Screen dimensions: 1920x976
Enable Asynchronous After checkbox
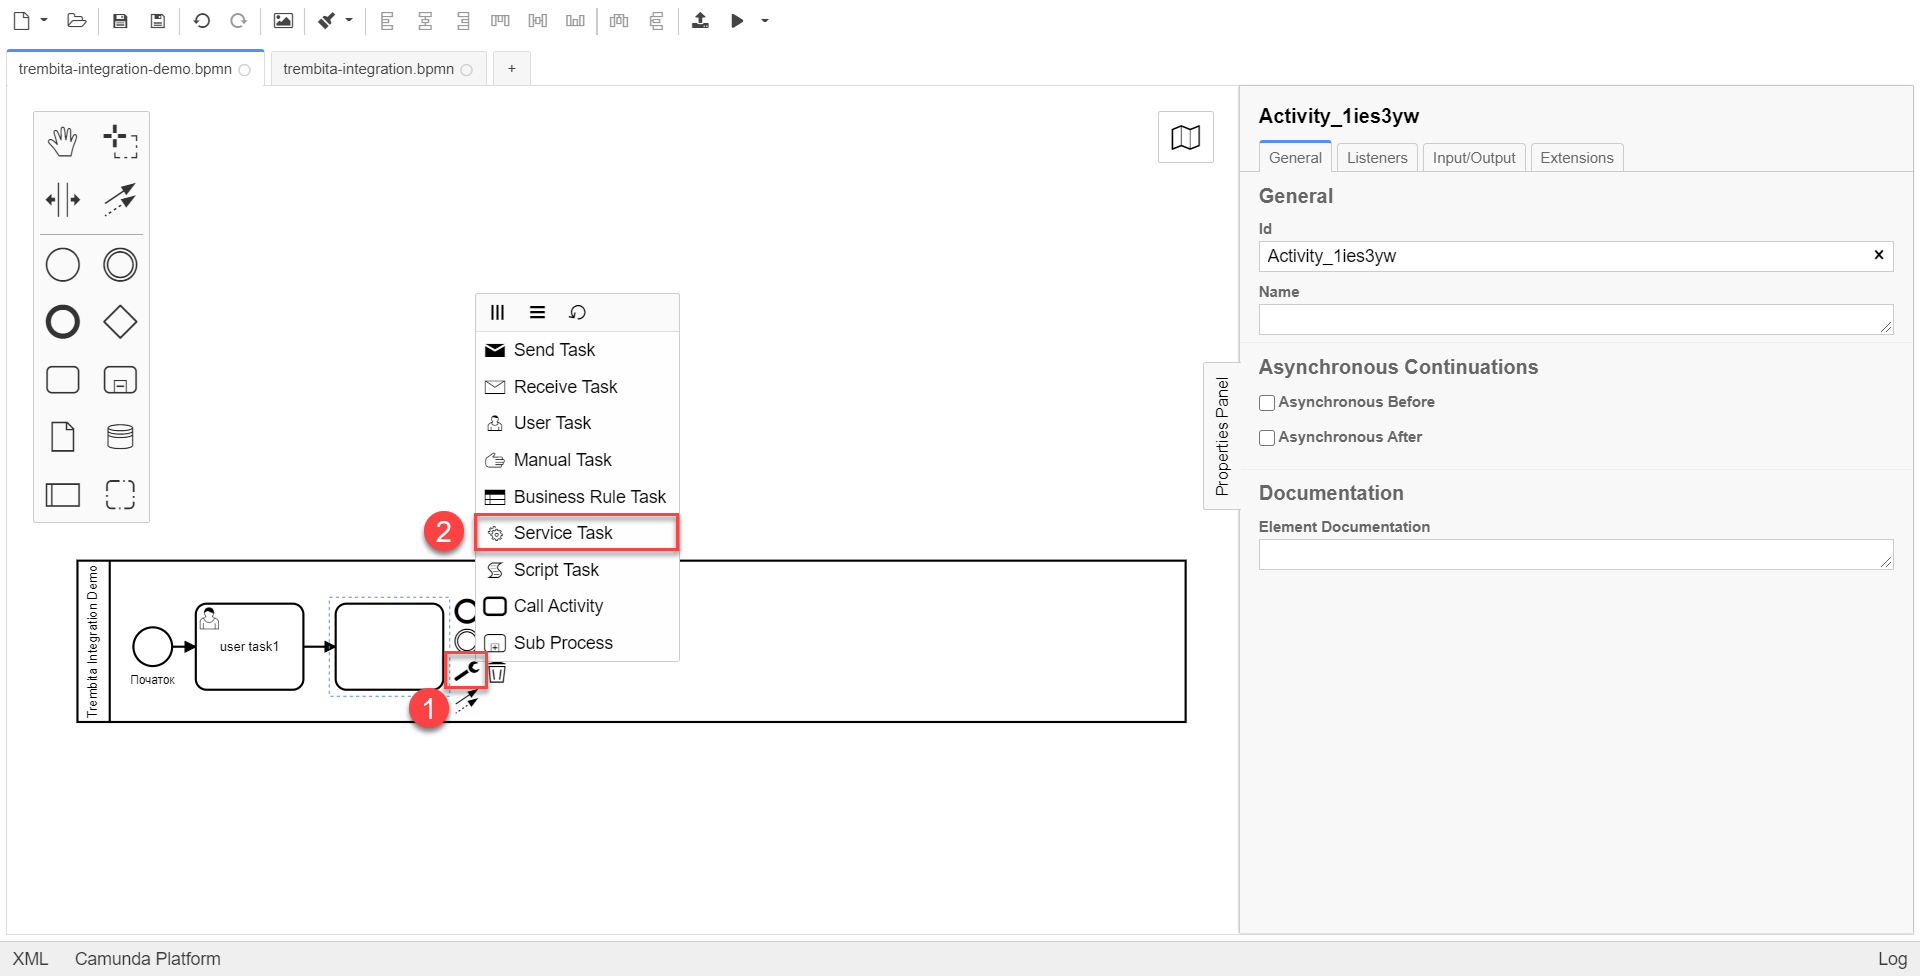point(1267,438)
